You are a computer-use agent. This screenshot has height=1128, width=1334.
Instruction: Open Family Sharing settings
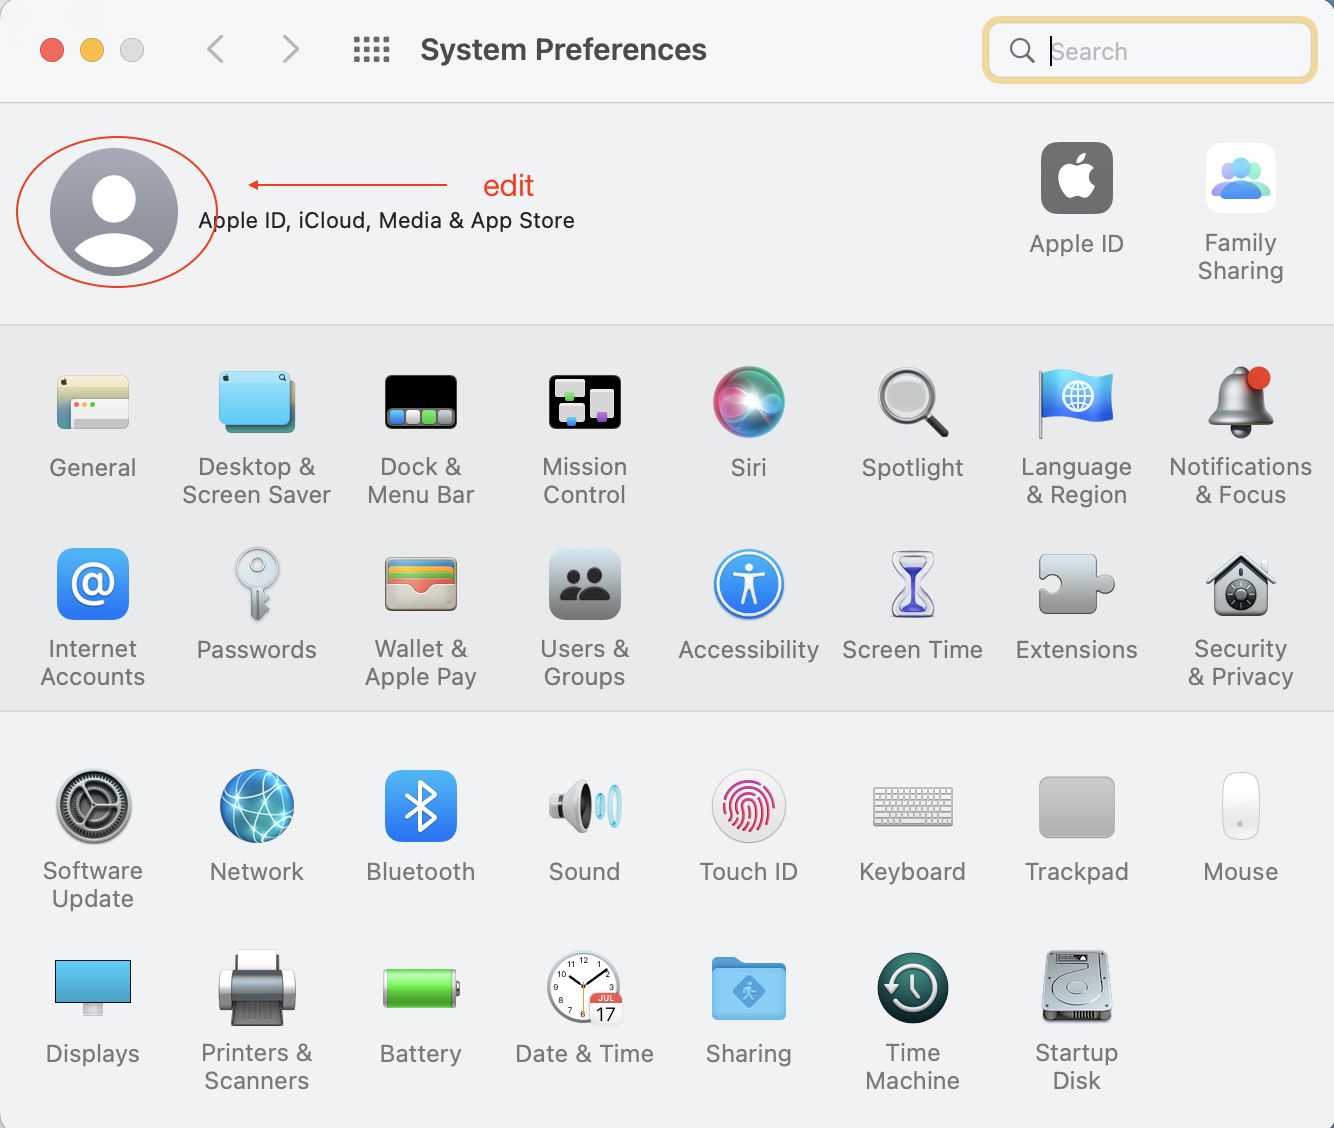1241,178
